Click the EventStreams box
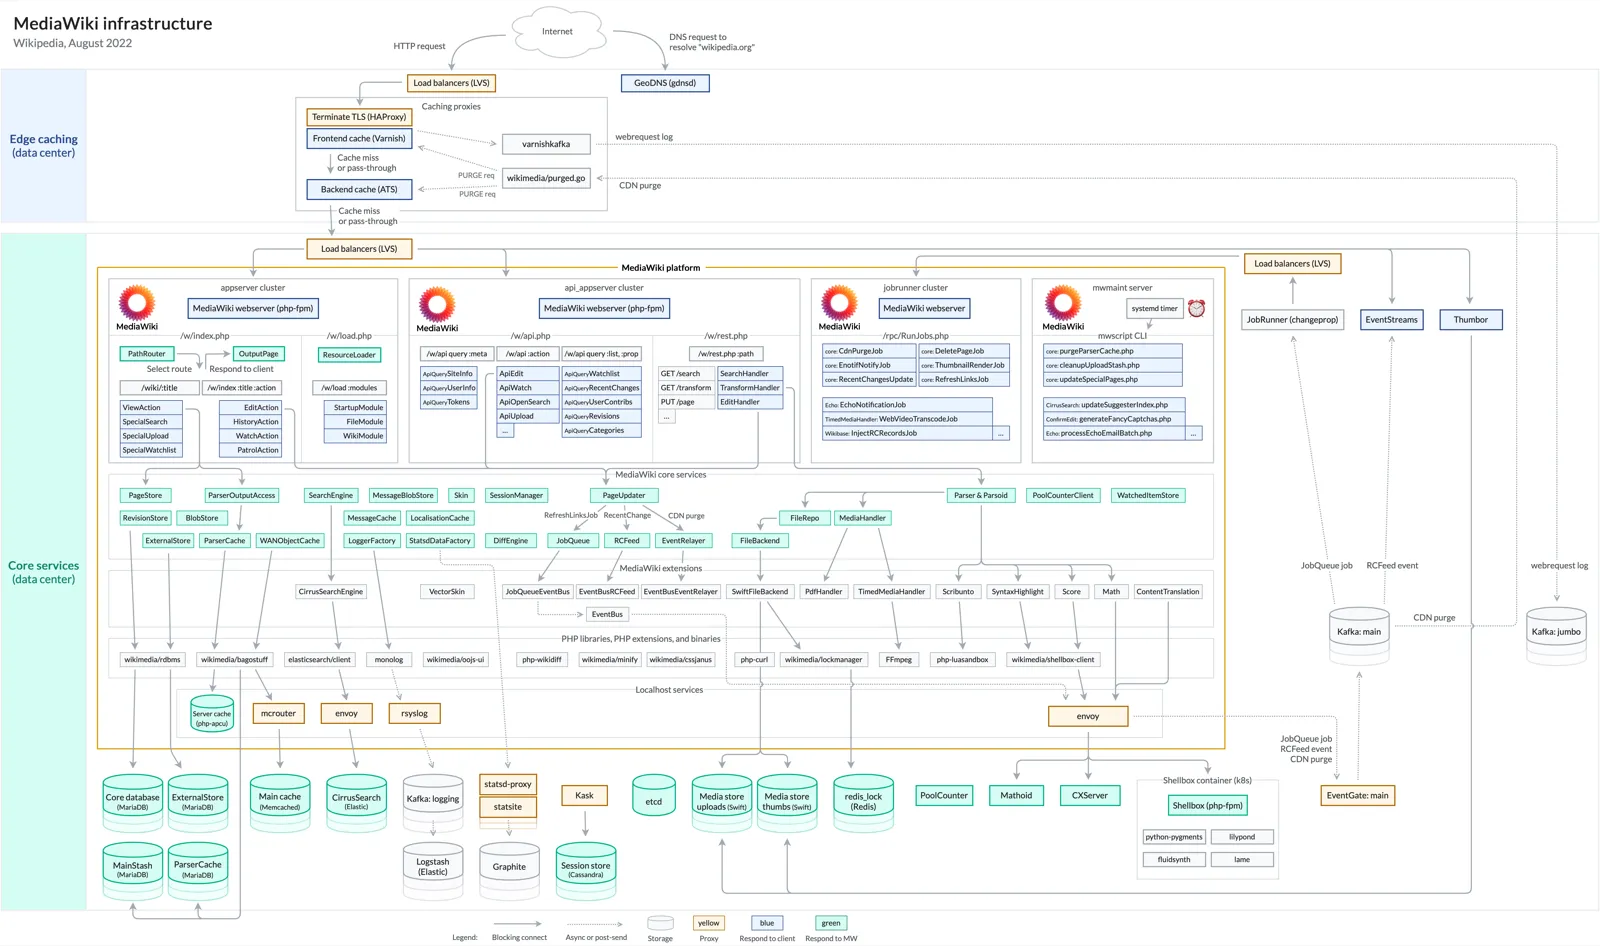Screen dimensions: 1600x946 (x=1392, y=320)
